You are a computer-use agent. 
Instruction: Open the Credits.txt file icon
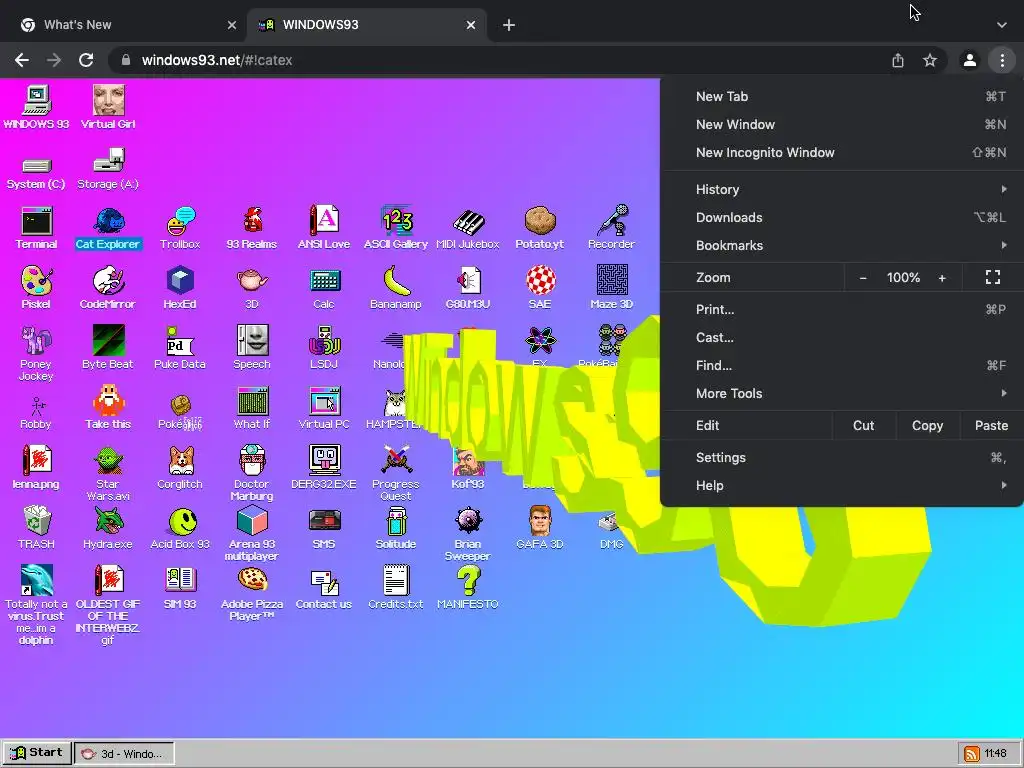point(396,588)
